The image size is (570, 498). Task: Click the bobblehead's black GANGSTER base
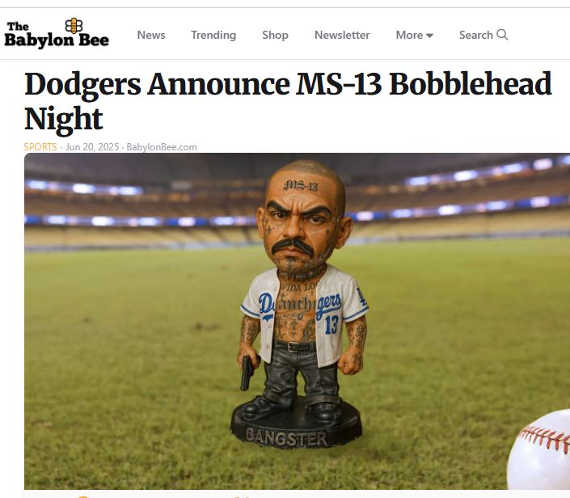tap(296, 425)
